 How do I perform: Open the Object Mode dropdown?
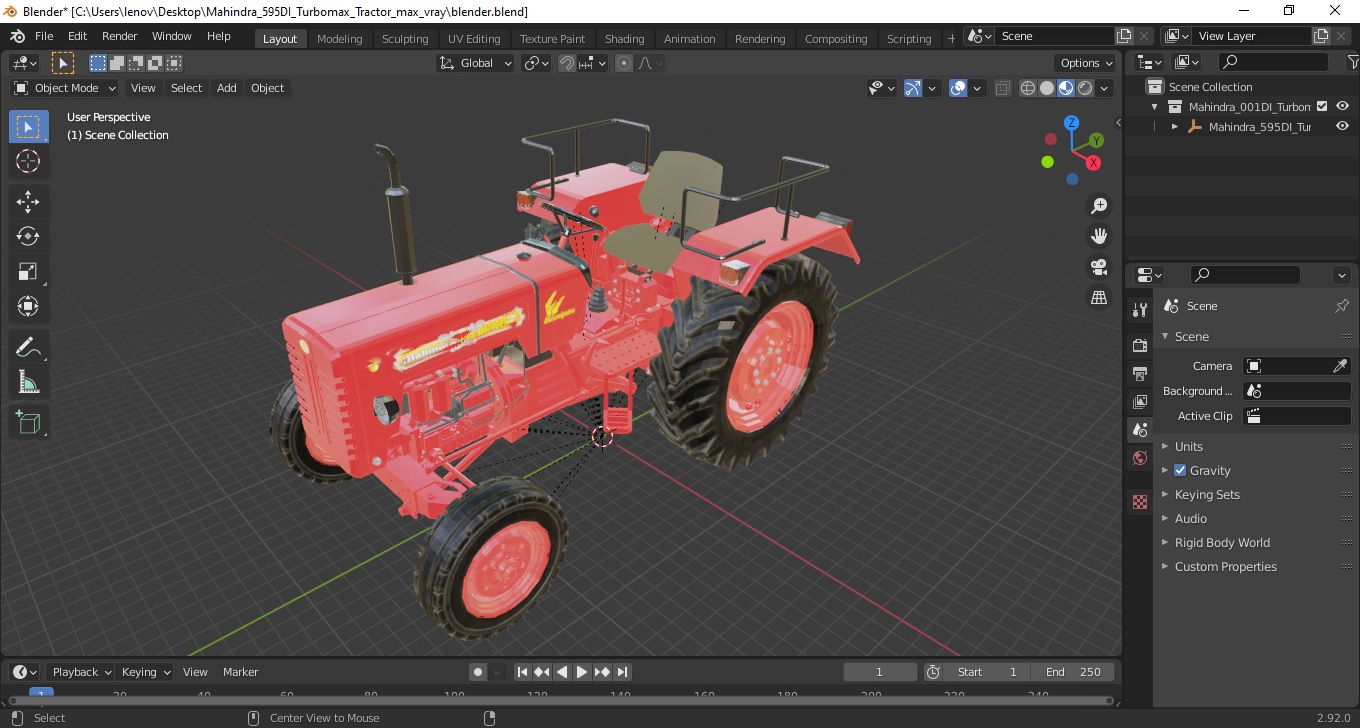point(65,88)
